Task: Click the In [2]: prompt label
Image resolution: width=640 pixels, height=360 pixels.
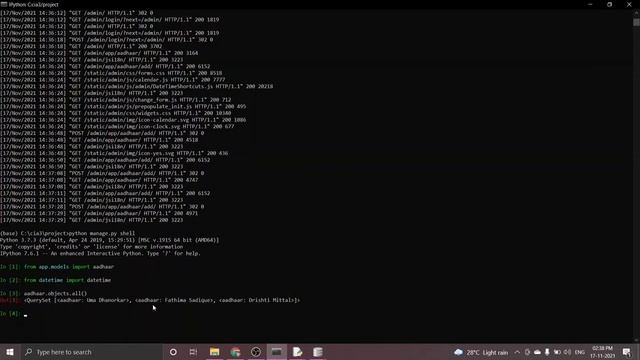Action: [x=10, y=280]
